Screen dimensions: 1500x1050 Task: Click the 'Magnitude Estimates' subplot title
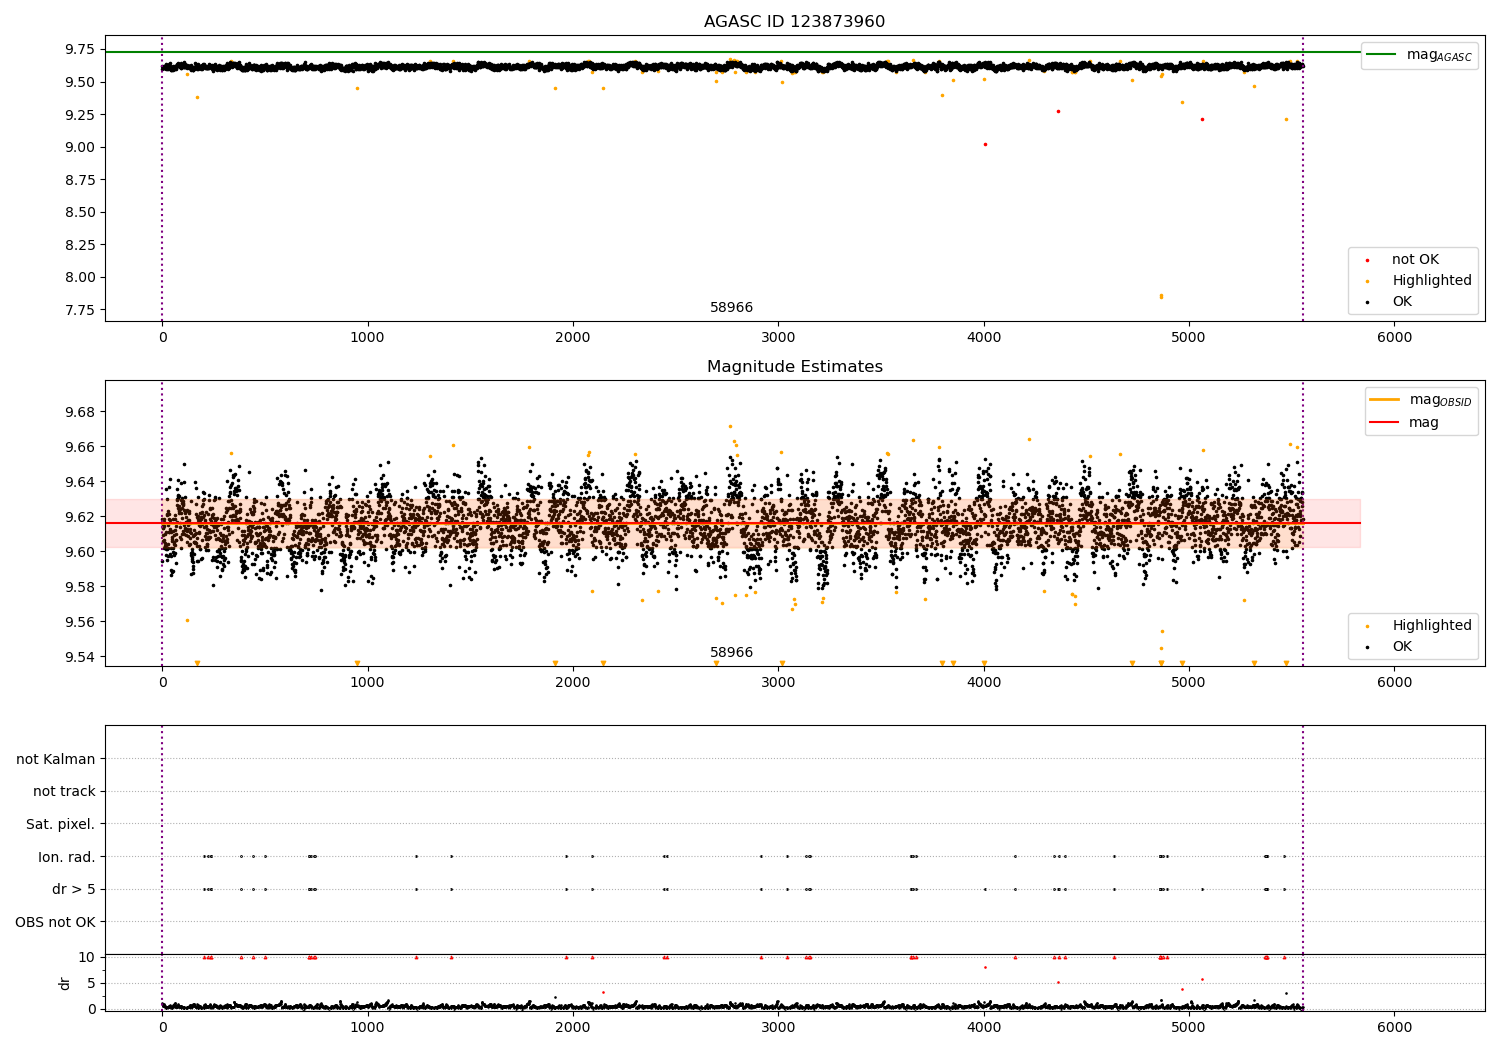click(794, 367)
